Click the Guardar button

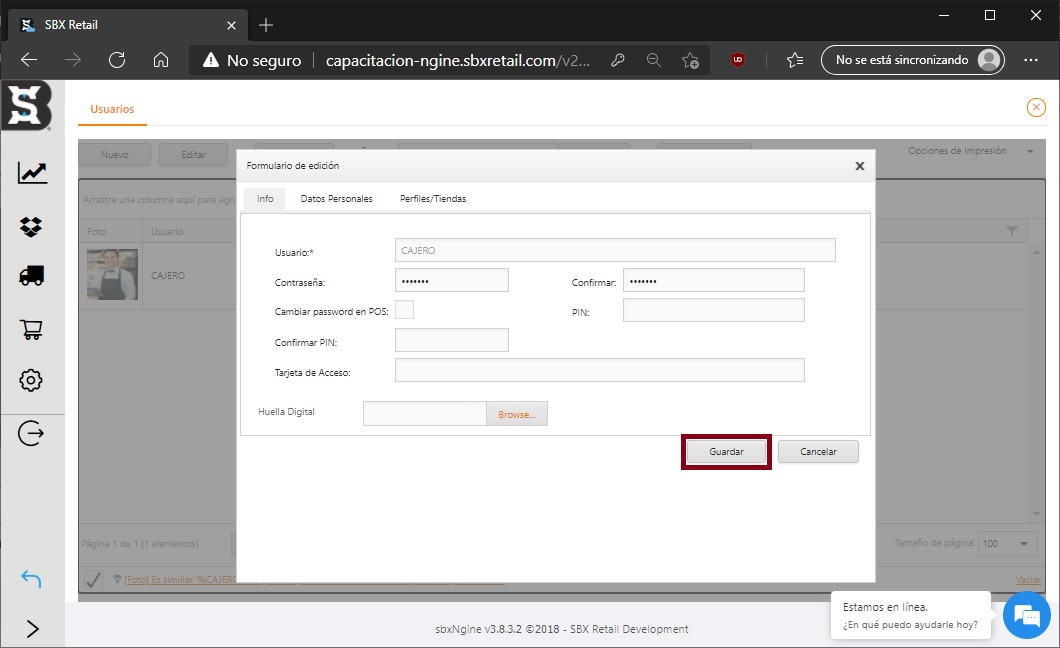(x=726, y=451)
